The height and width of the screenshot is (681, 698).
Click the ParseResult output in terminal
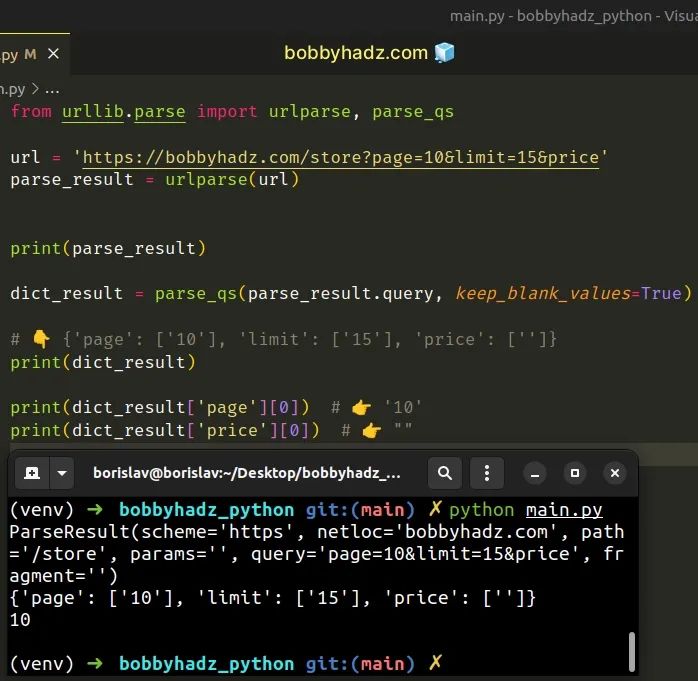(x=317, y=554)
